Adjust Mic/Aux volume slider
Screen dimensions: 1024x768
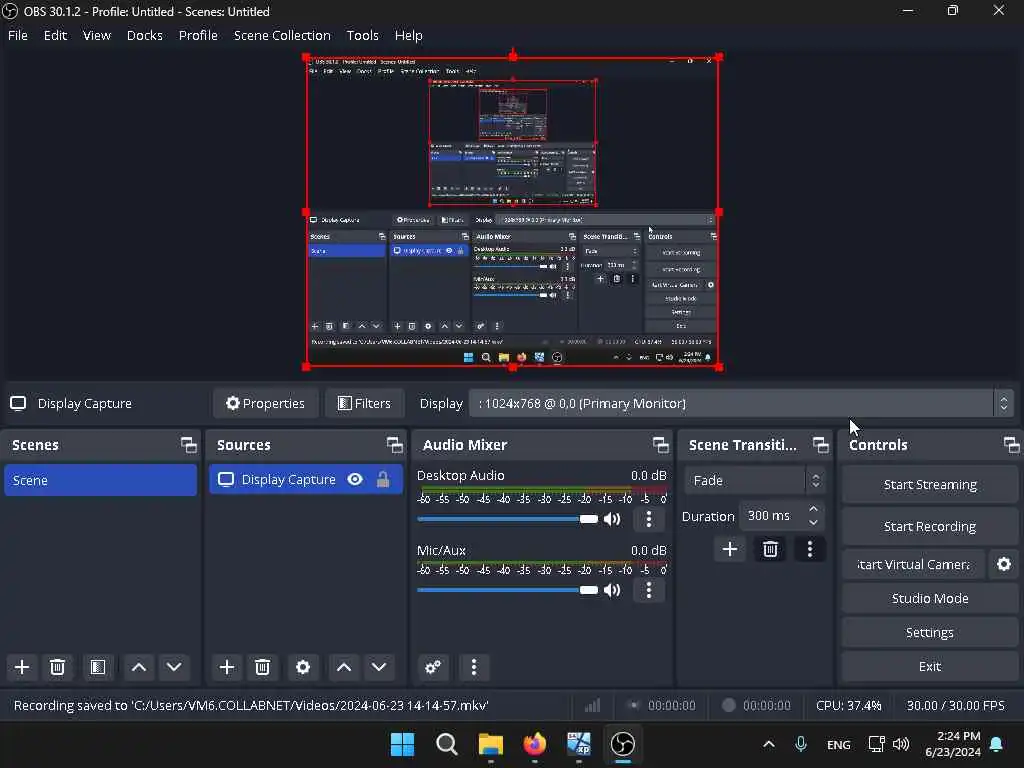pos(507,590)
